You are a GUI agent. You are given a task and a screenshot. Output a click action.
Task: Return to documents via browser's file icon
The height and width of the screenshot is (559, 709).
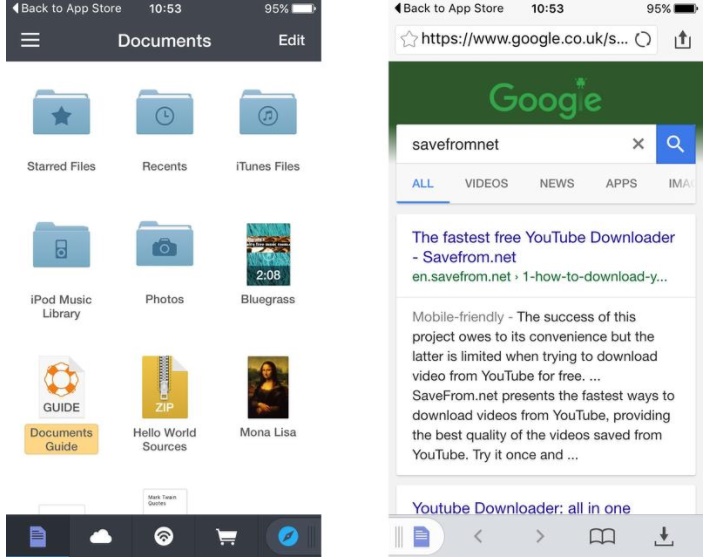coord(421,536)
